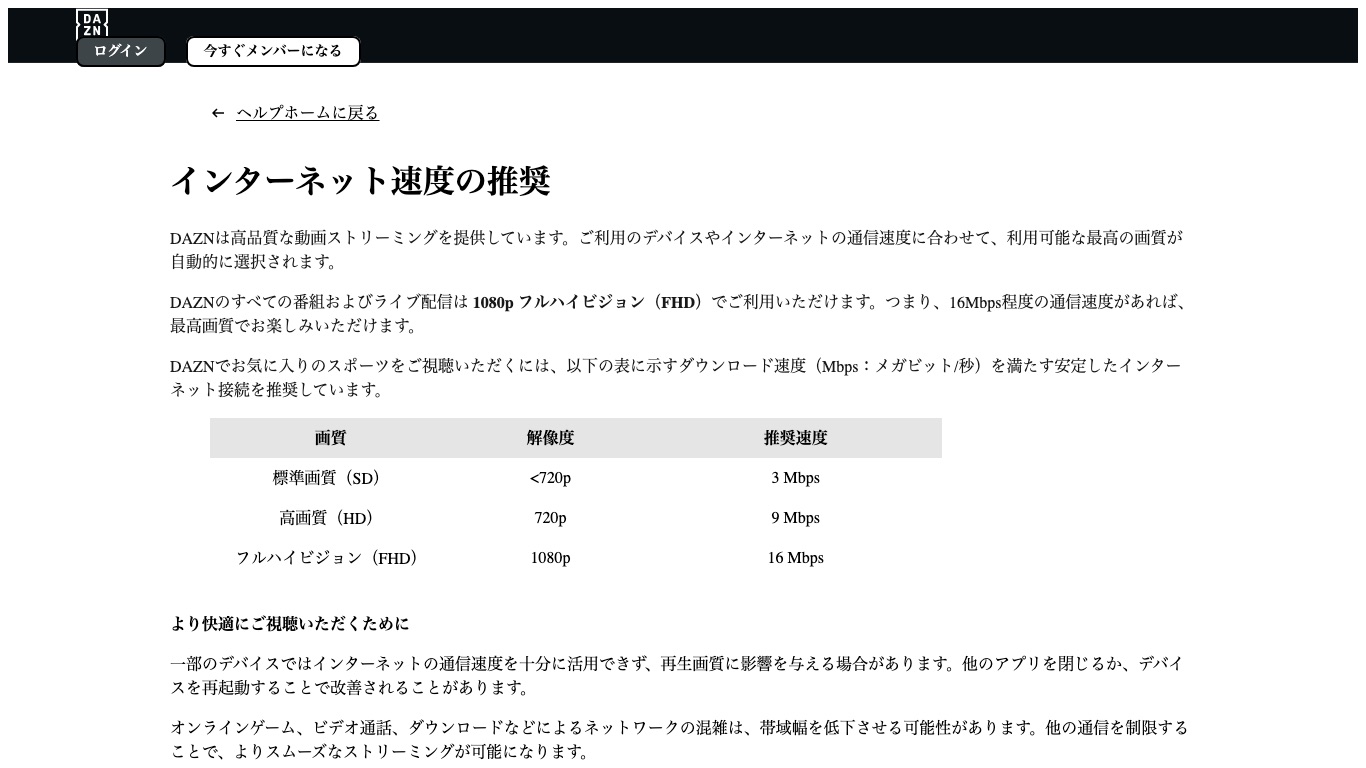This screenshot has height=768, width=1366.
Task: Click the <720p resolution cell
Action: coord(550,478)
